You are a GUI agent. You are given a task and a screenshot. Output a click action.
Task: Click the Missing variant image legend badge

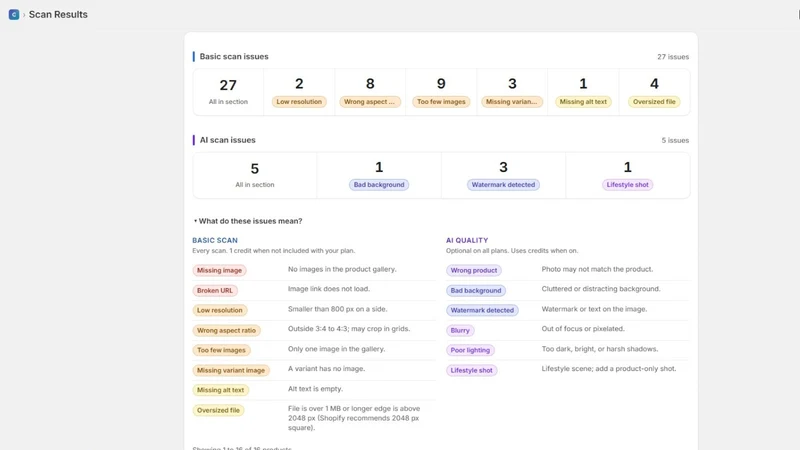[231, 370]
